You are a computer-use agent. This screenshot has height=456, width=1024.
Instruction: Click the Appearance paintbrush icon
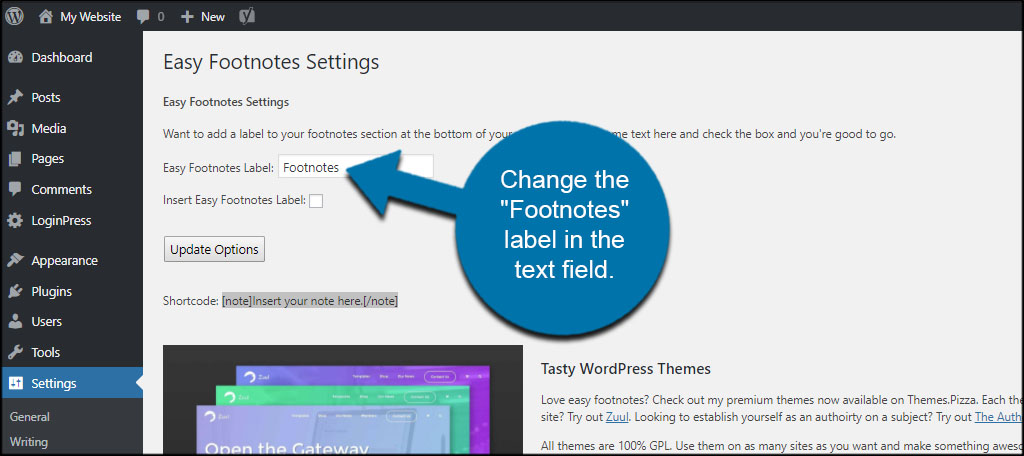(x=15, y=261)
